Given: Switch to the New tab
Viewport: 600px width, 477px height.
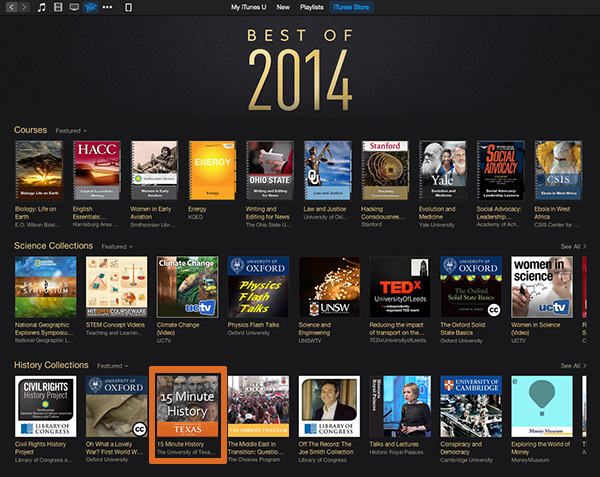Looking at the screenshot, I should (283, 7).
